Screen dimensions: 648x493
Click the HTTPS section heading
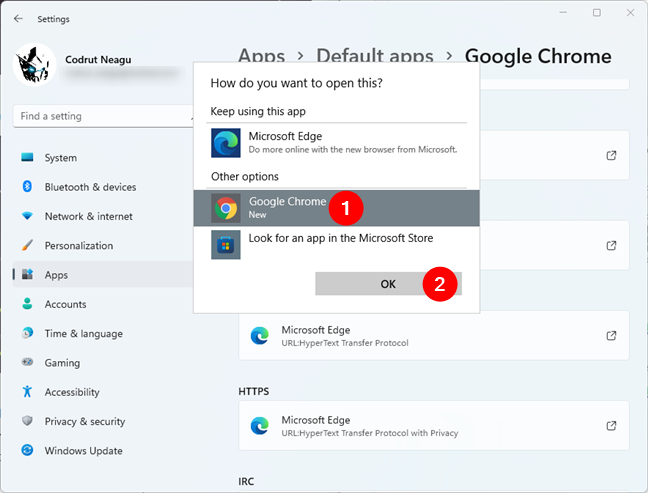pos(254,391)
